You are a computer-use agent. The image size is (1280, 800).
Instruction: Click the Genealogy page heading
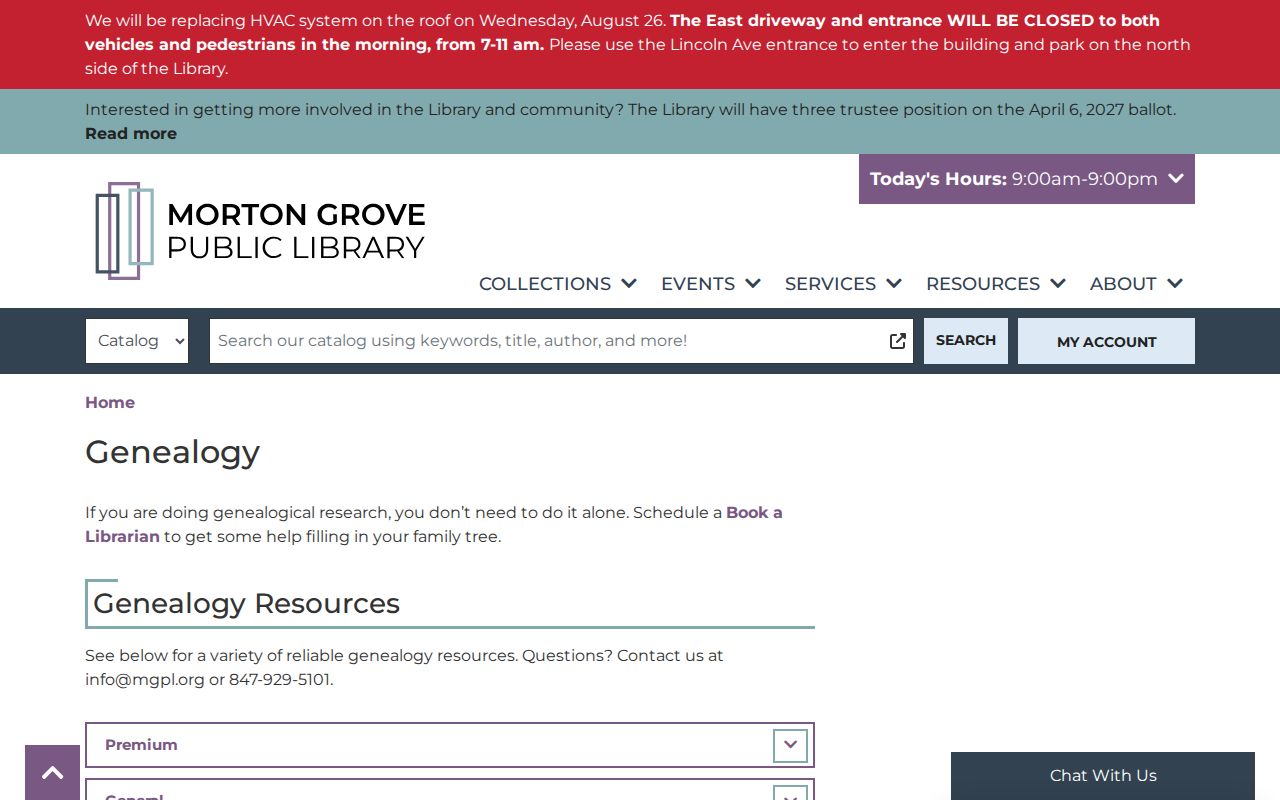[173, 452]
